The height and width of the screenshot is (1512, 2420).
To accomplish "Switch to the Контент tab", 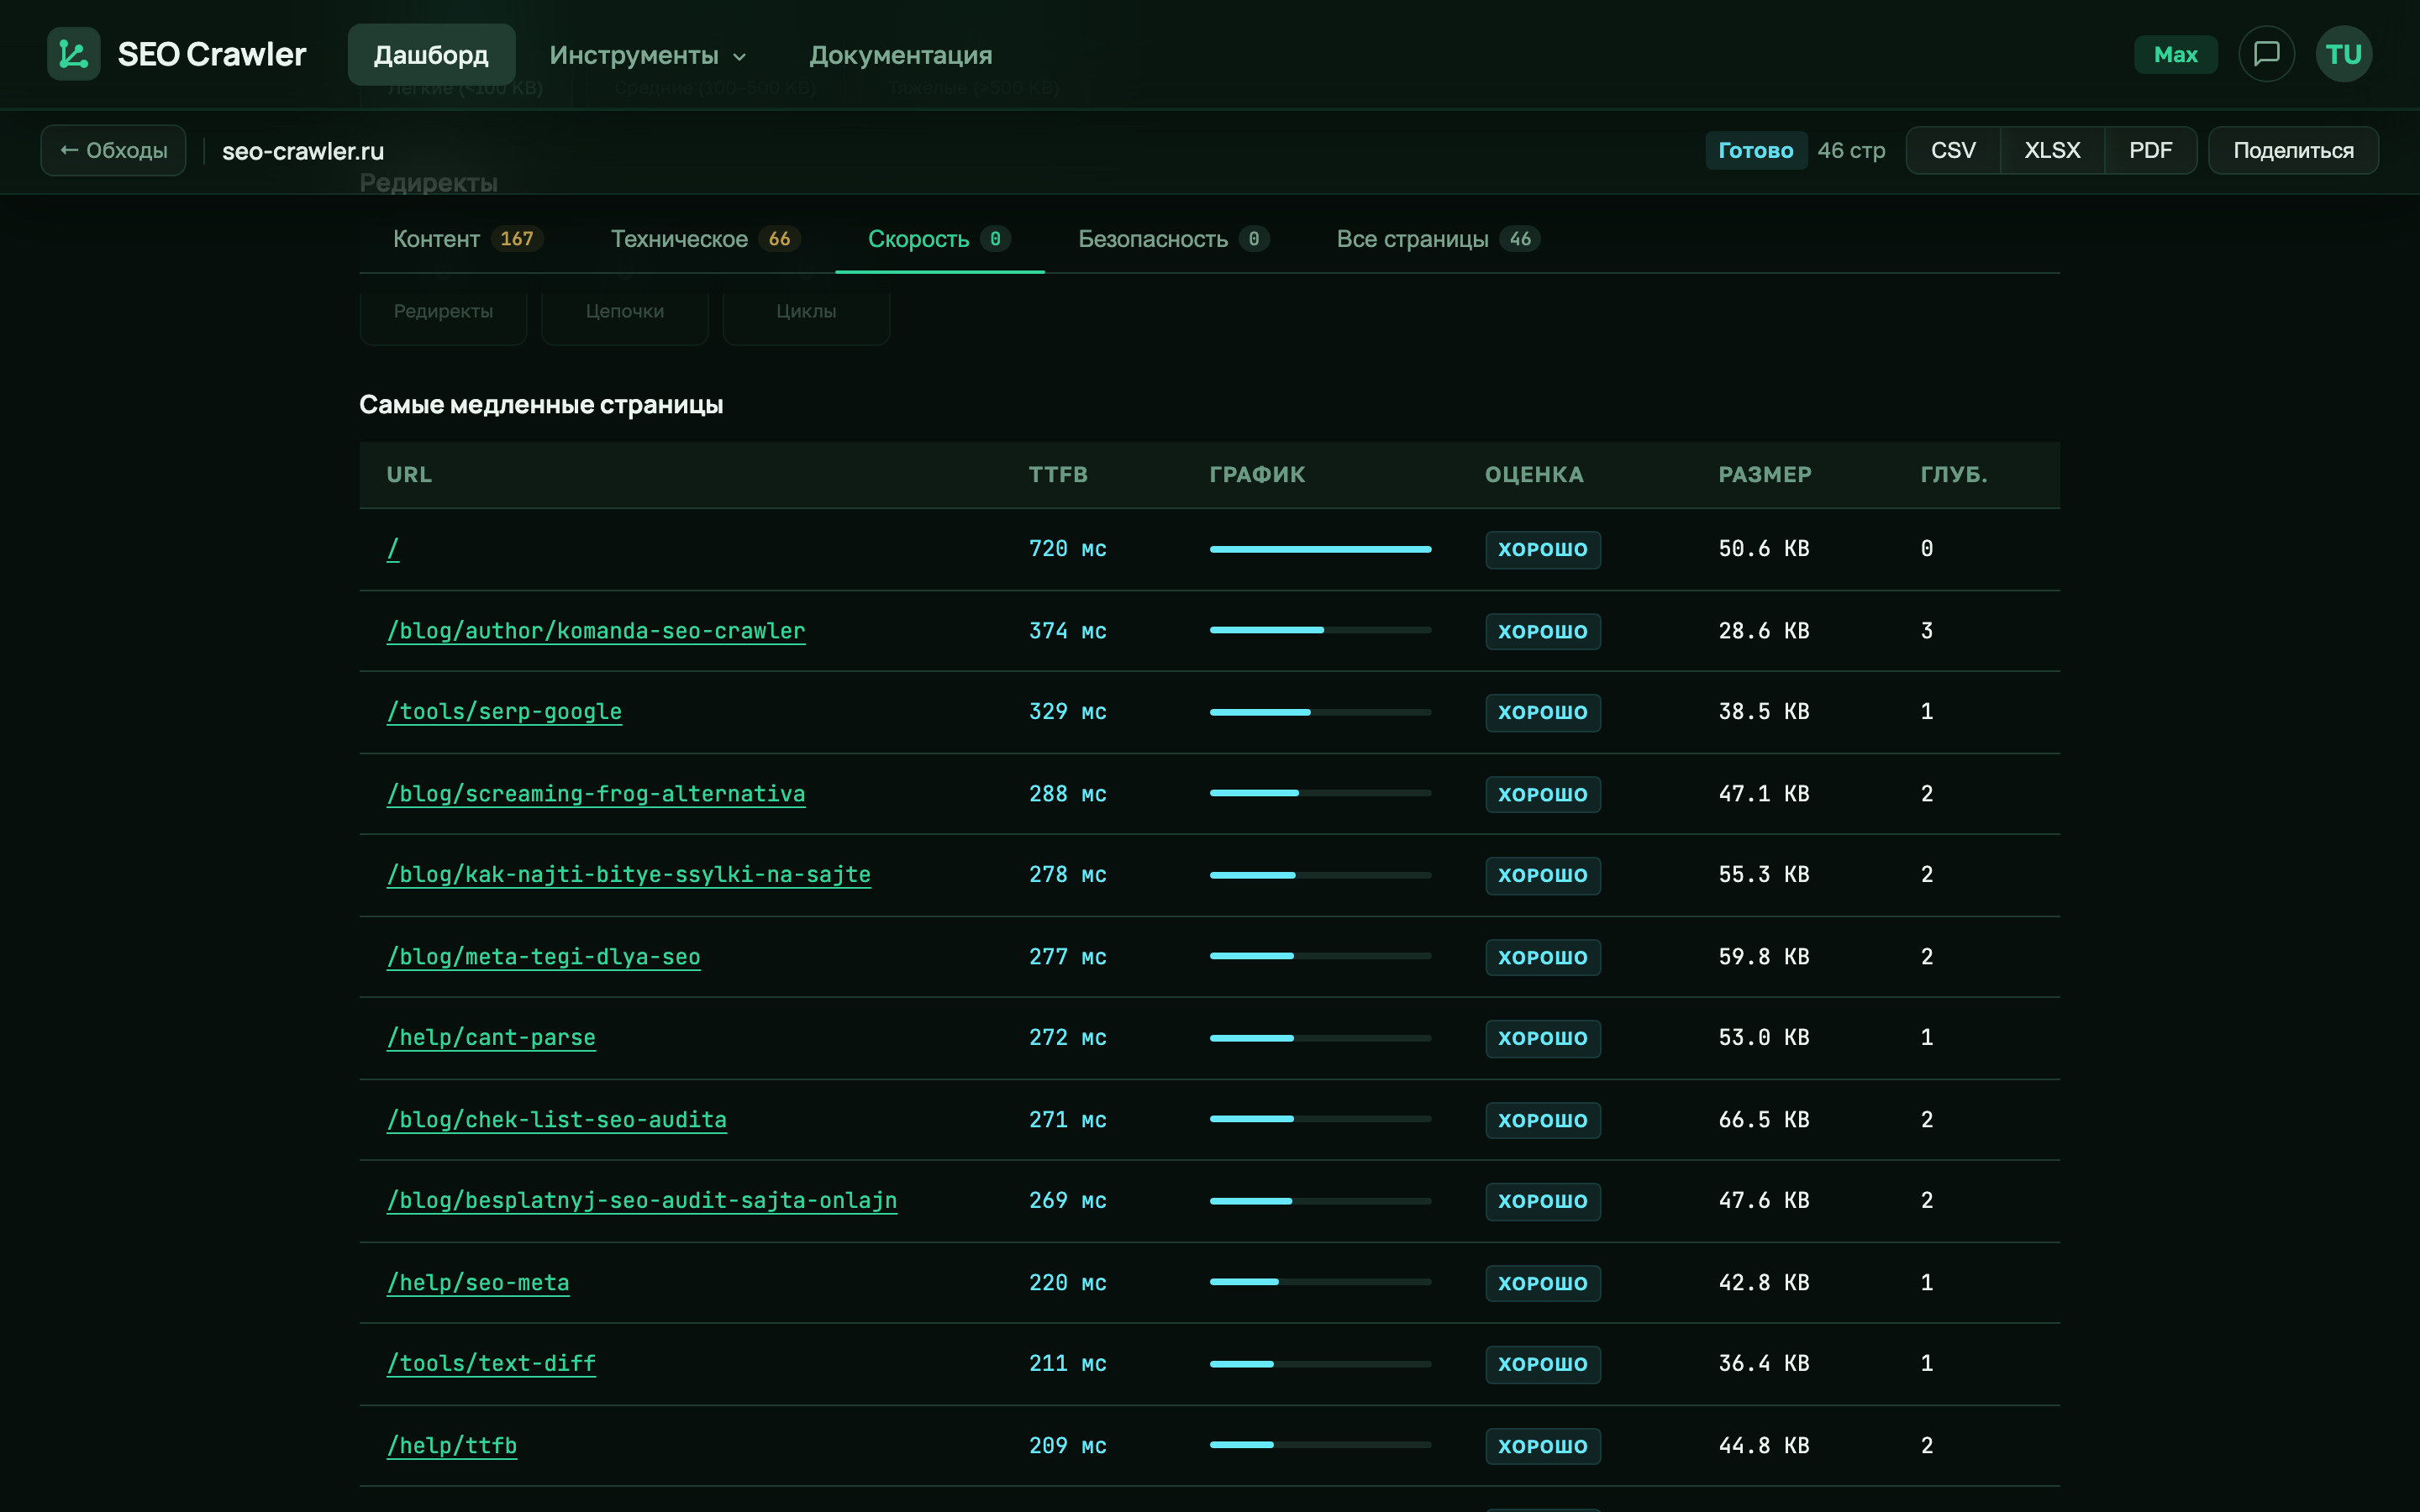I will coord(467,239).
